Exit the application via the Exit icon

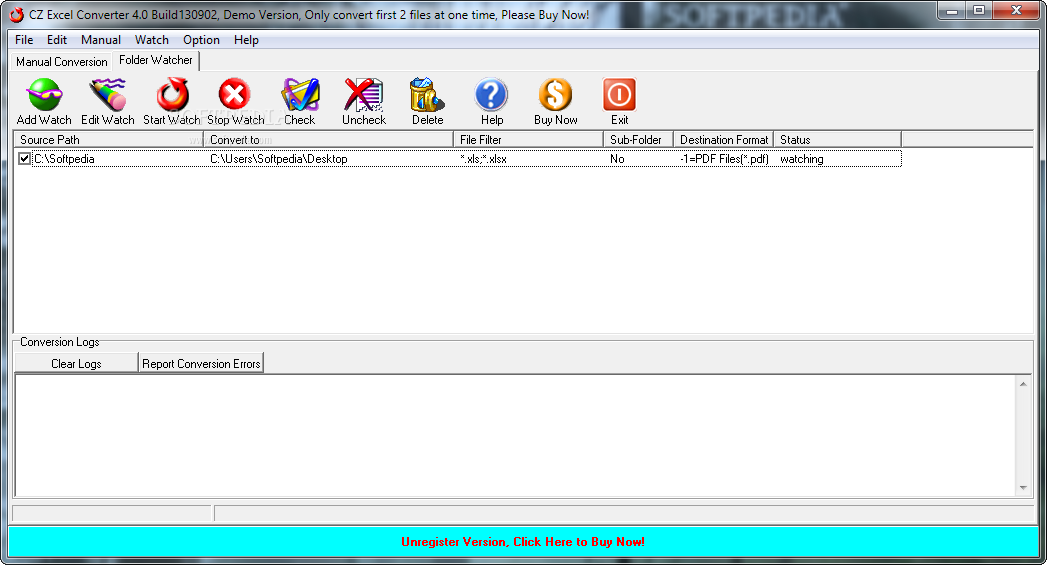click(x=619, y=95)
